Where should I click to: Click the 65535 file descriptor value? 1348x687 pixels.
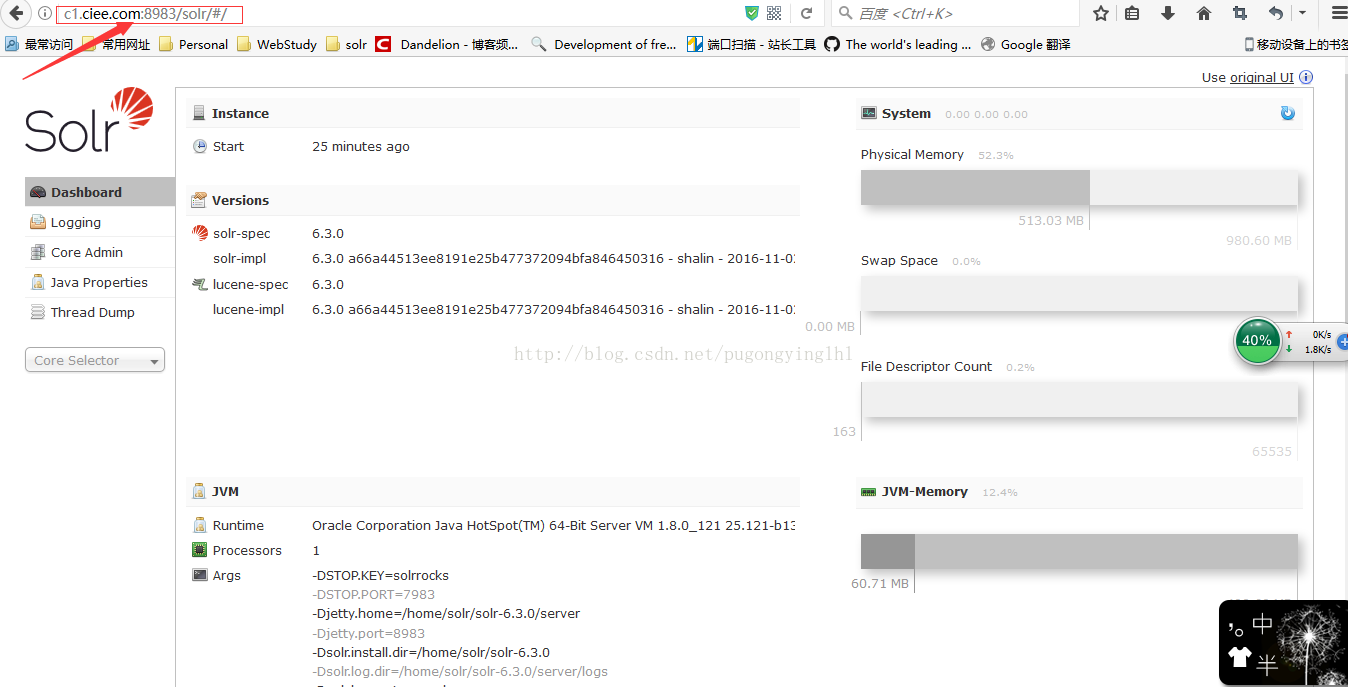point(1272,451)
